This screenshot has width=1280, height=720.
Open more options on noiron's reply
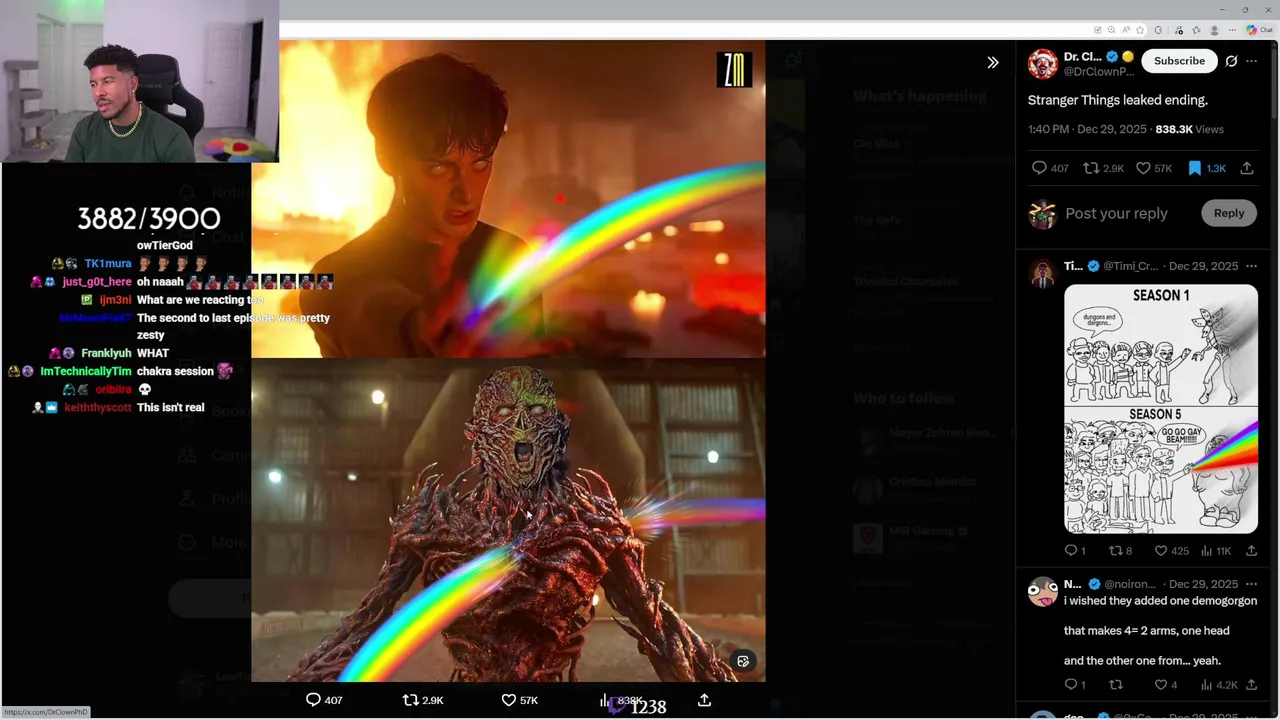coord(1251,584)
